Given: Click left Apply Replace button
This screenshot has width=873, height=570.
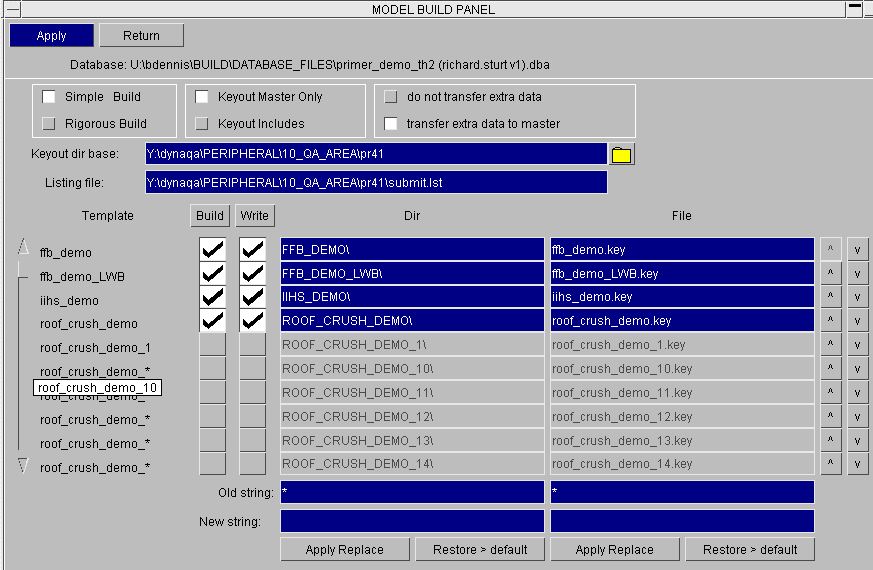Looking at the screenshot, I should [345, 549].
